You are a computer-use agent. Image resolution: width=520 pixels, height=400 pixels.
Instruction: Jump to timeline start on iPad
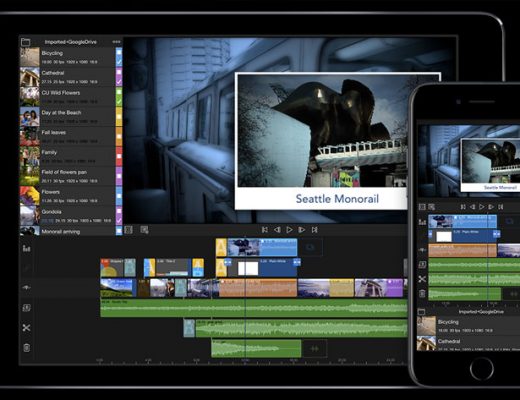[x=265, y=230]
